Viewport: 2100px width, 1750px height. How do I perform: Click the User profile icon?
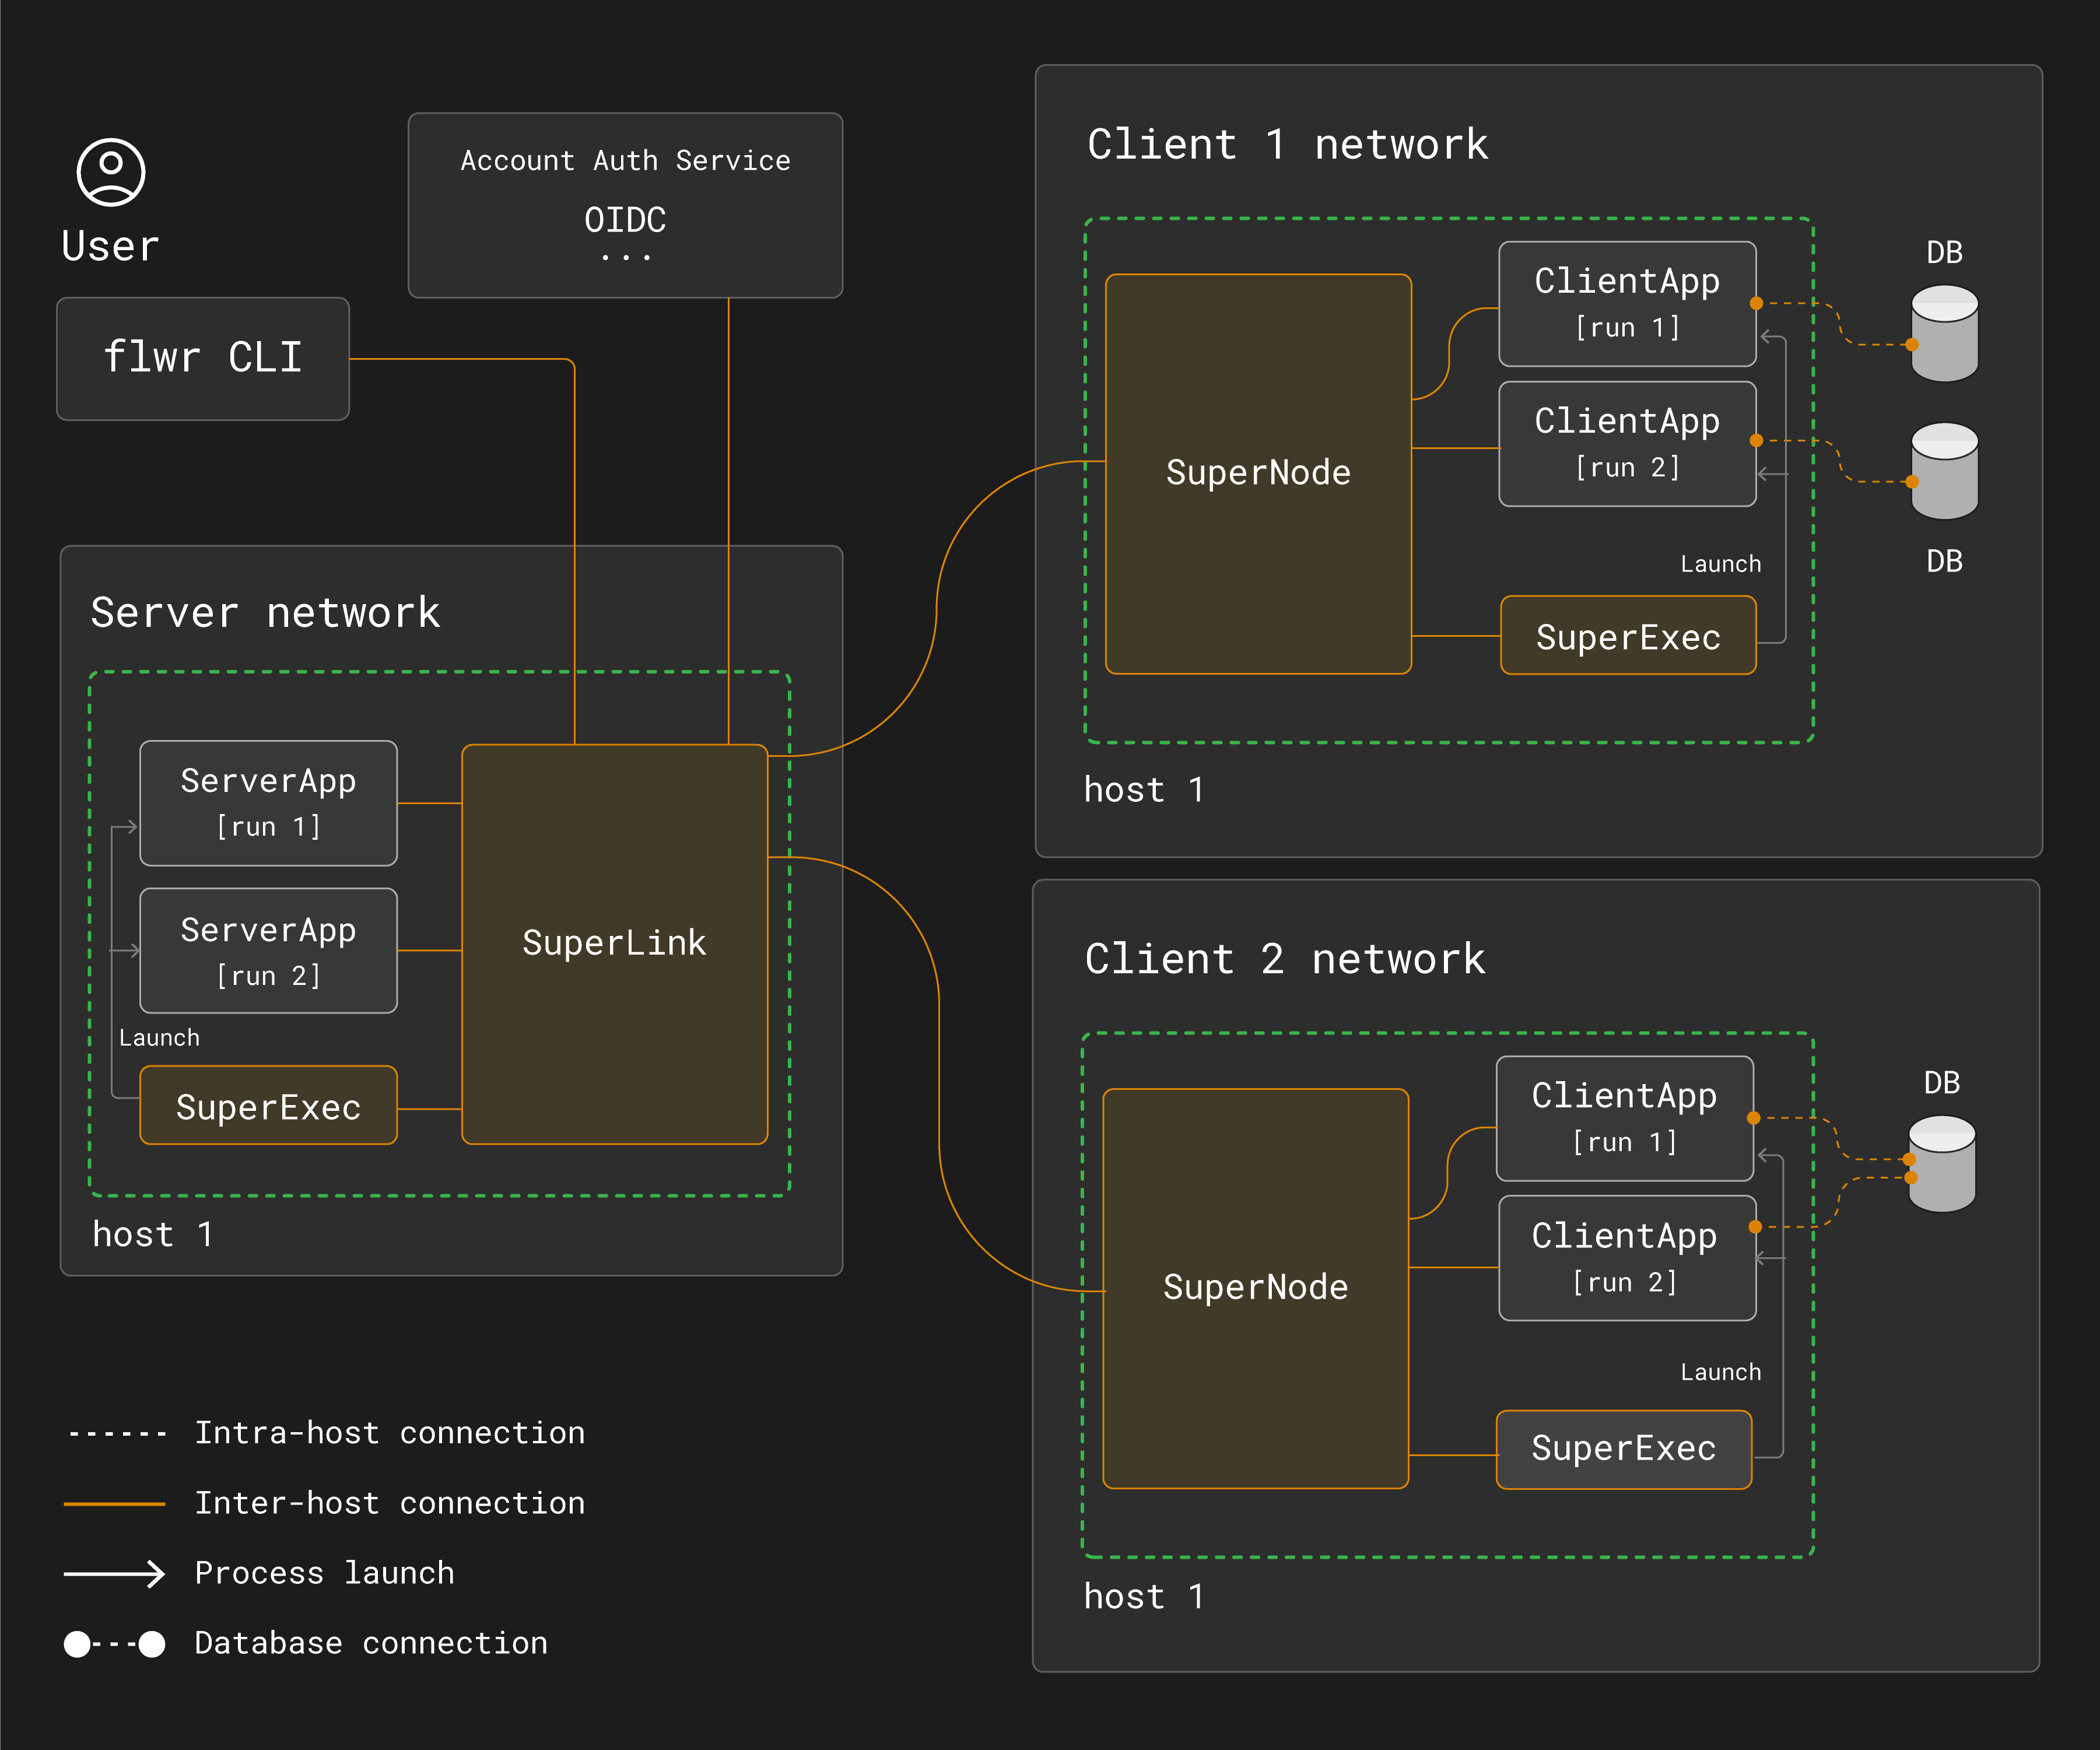click(x=111, y=172)
